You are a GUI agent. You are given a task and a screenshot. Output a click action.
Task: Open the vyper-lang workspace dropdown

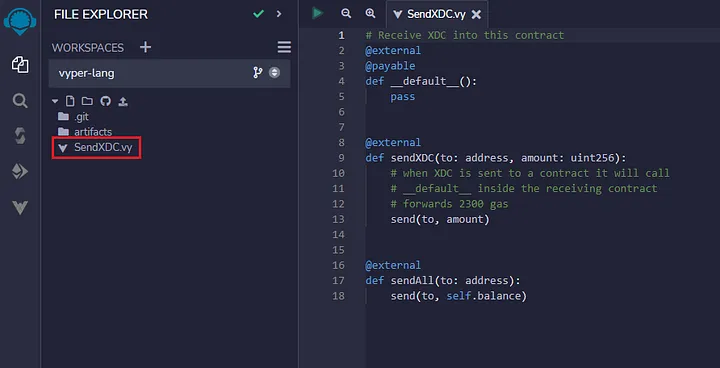coord(169,73)
